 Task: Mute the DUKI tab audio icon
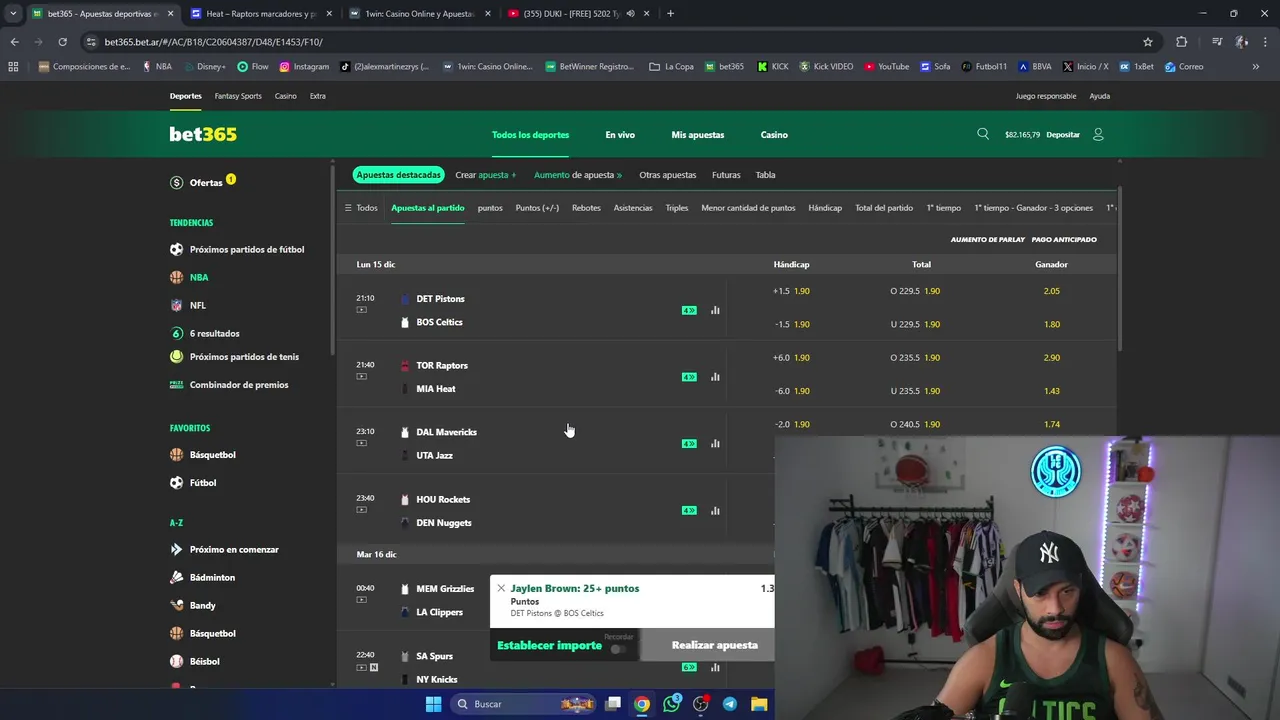pos(630,14)
